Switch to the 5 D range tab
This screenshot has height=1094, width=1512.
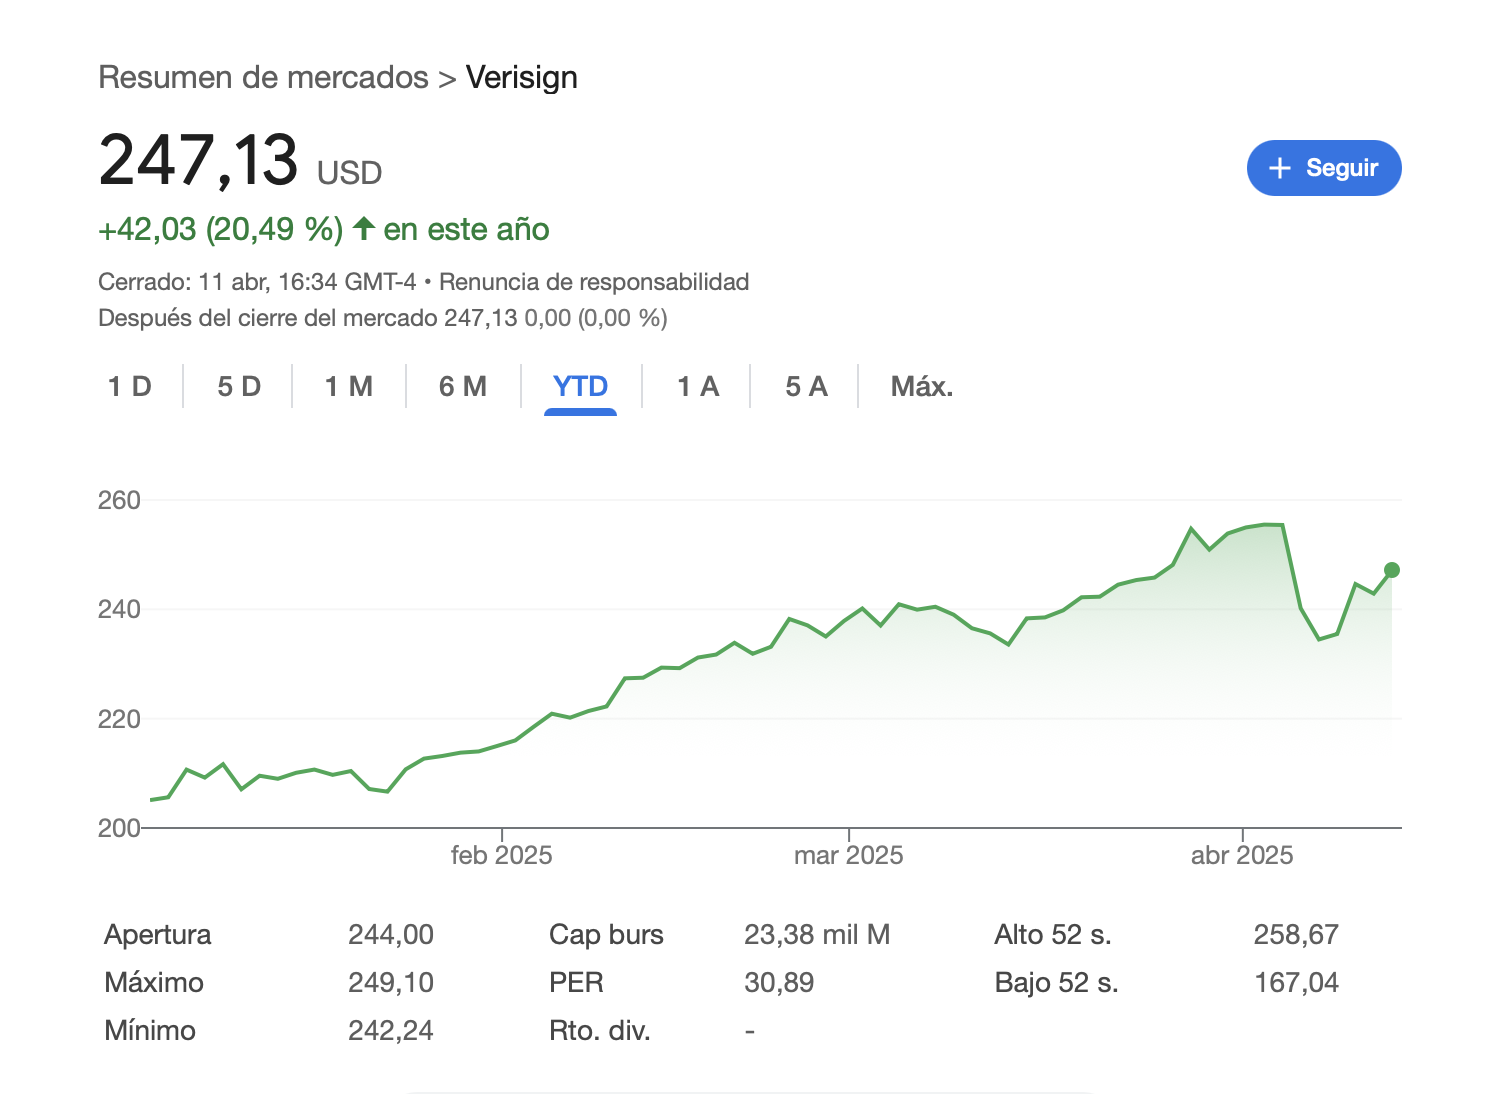point(239,387)
